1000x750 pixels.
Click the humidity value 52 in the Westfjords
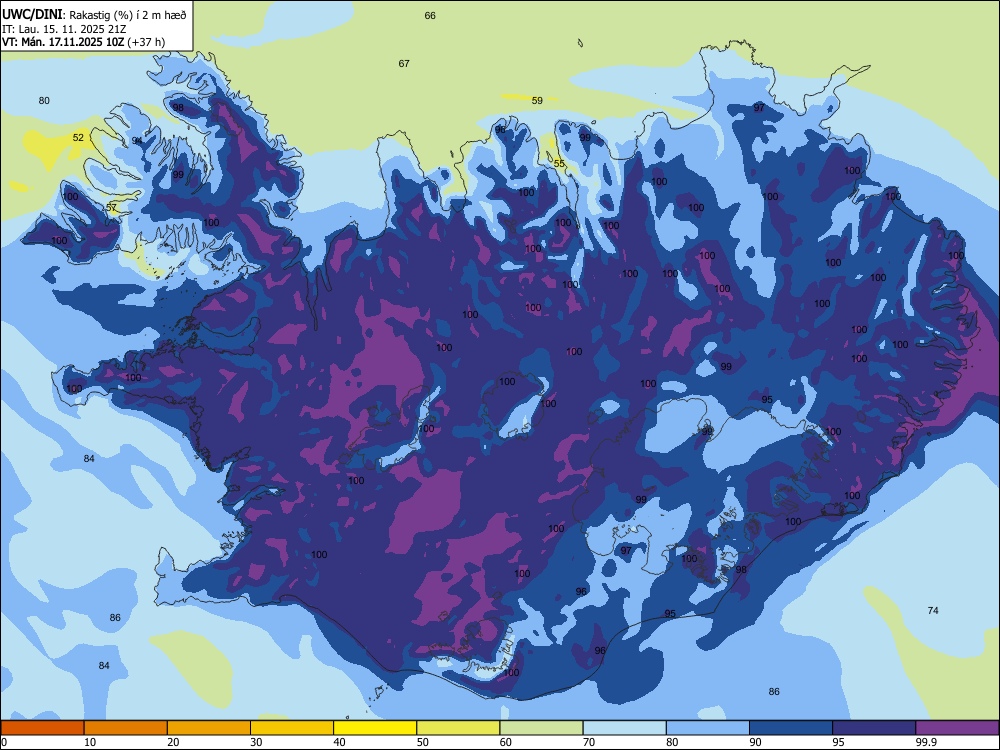[x=78, y=137]
